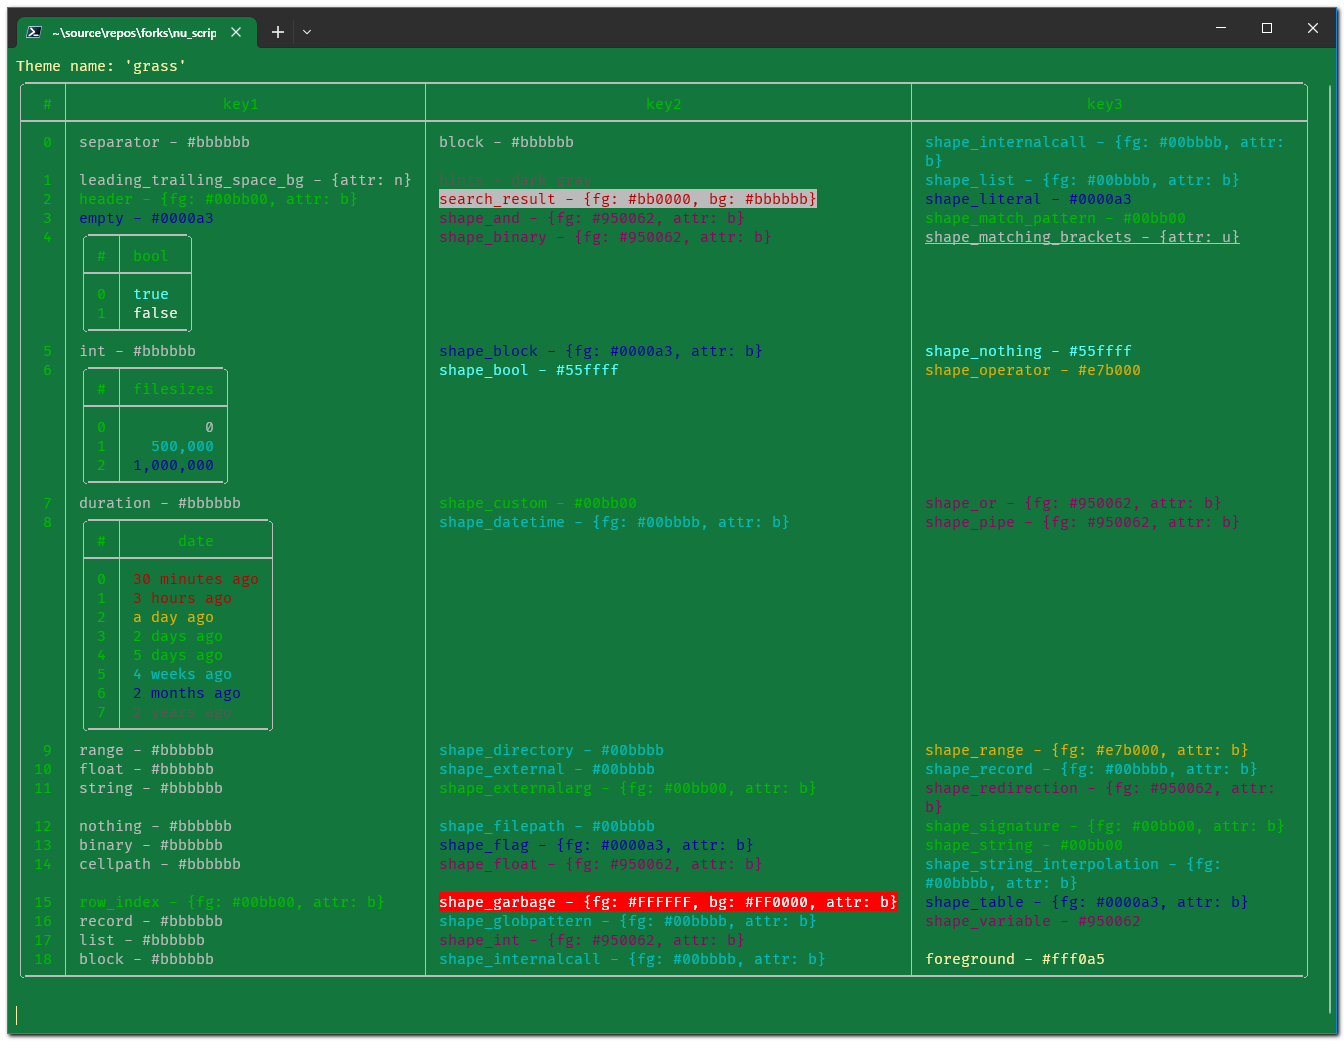Click the red highlighted shape_garbage entry
This screenshot has height=1041, width=1344.
pos(668,902)
